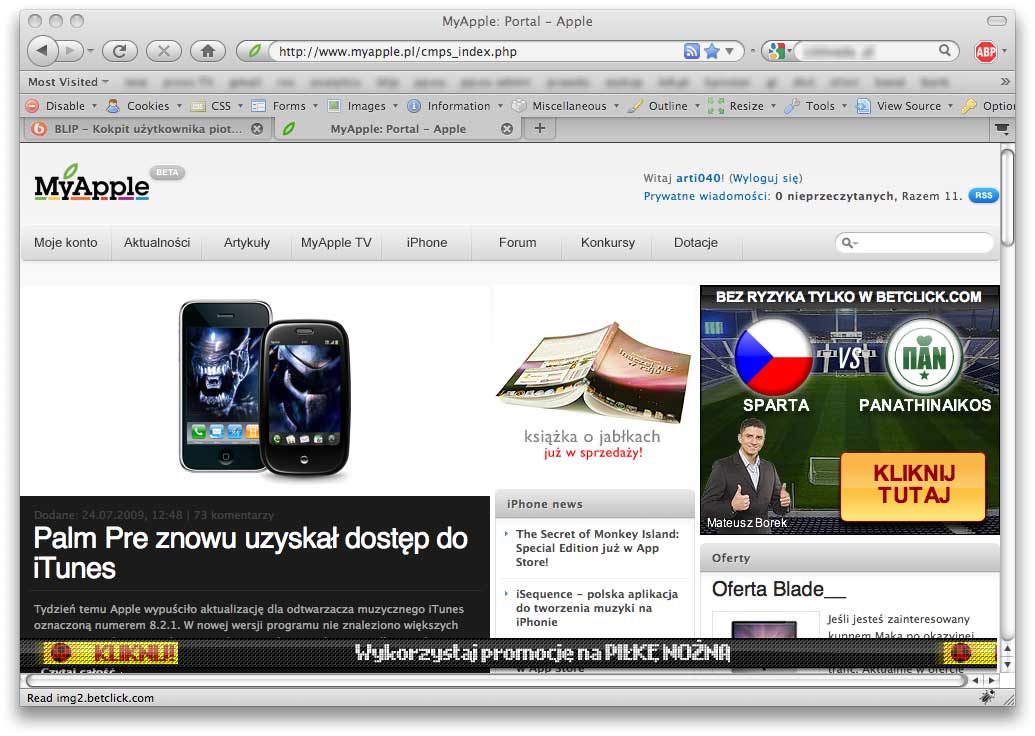Open the Dotacje navigation item
The width and height of the screenshot is (1035, 736).
tap(696, 243)
